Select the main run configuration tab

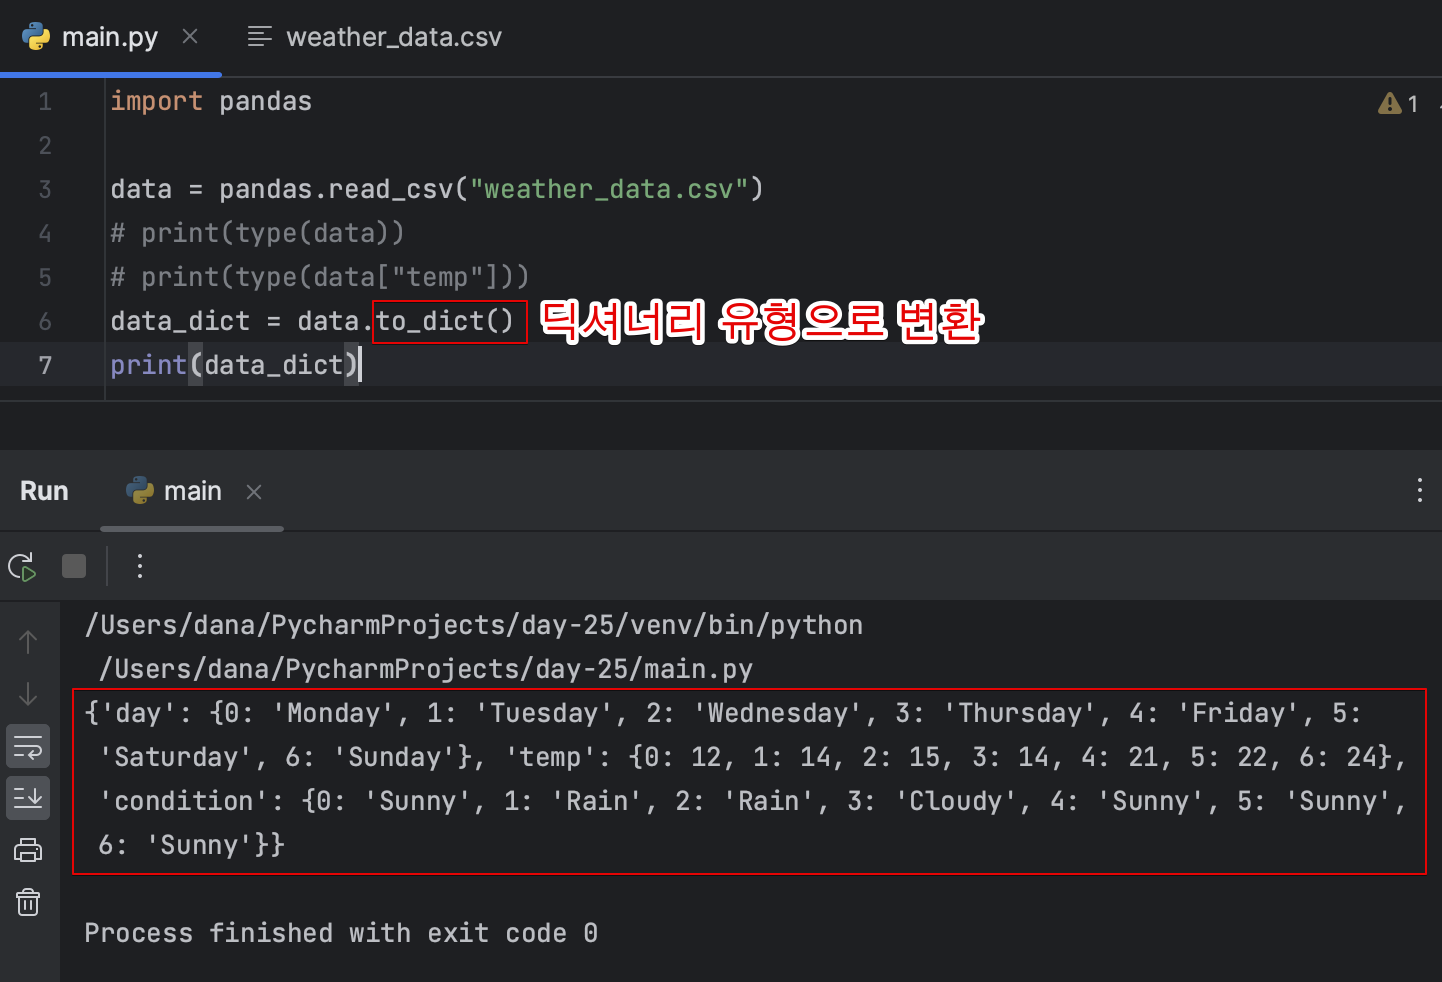click(x=192, y=491)
